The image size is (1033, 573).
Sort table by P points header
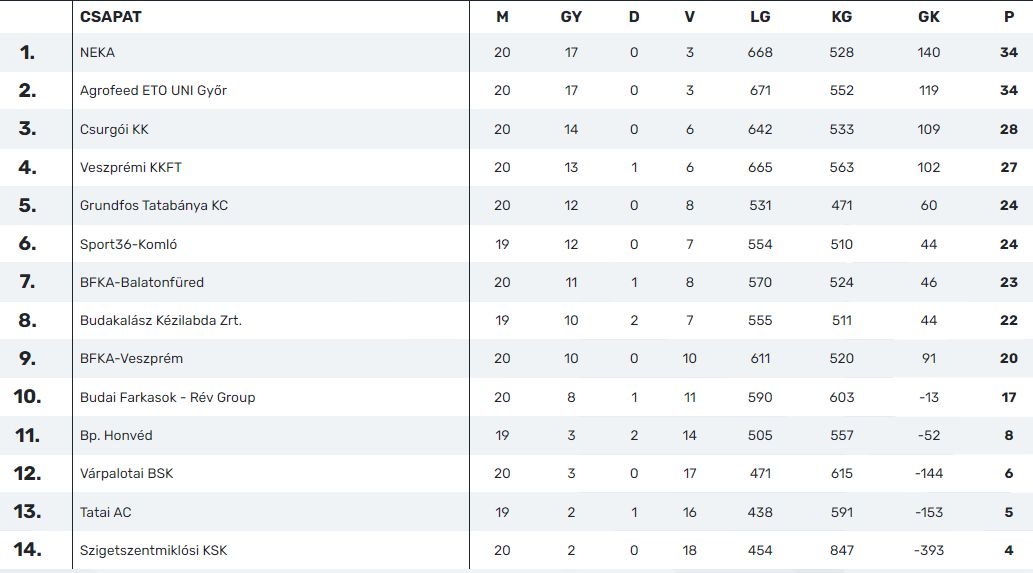pyautogui.click(x=1009, y=17)
